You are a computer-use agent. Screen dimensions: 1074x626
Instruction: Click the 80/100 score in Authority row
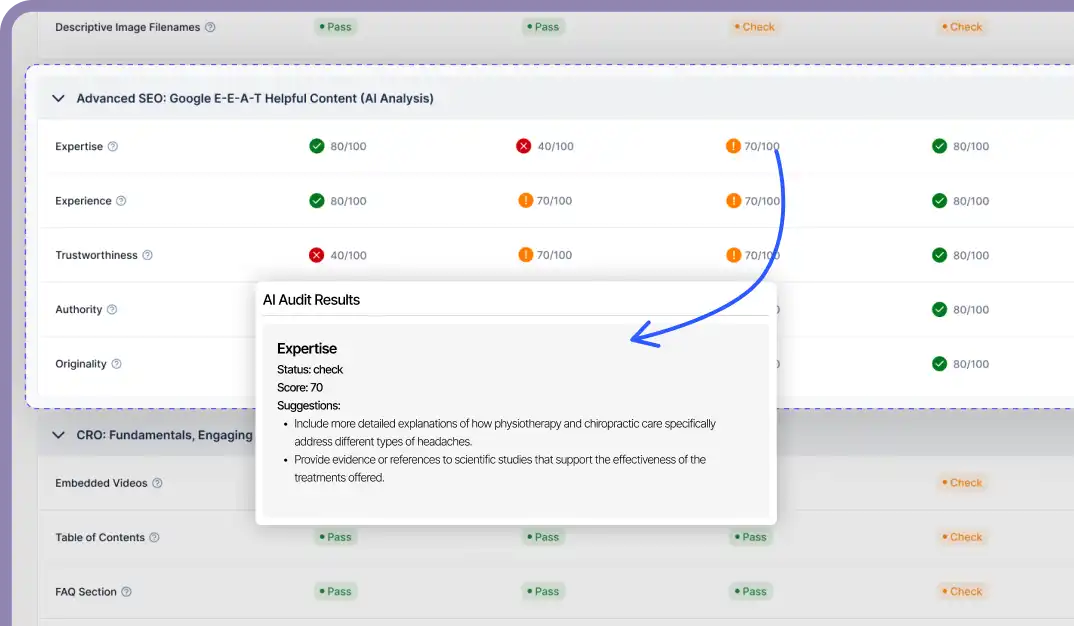pyautogui.click(x=971, y=310)
